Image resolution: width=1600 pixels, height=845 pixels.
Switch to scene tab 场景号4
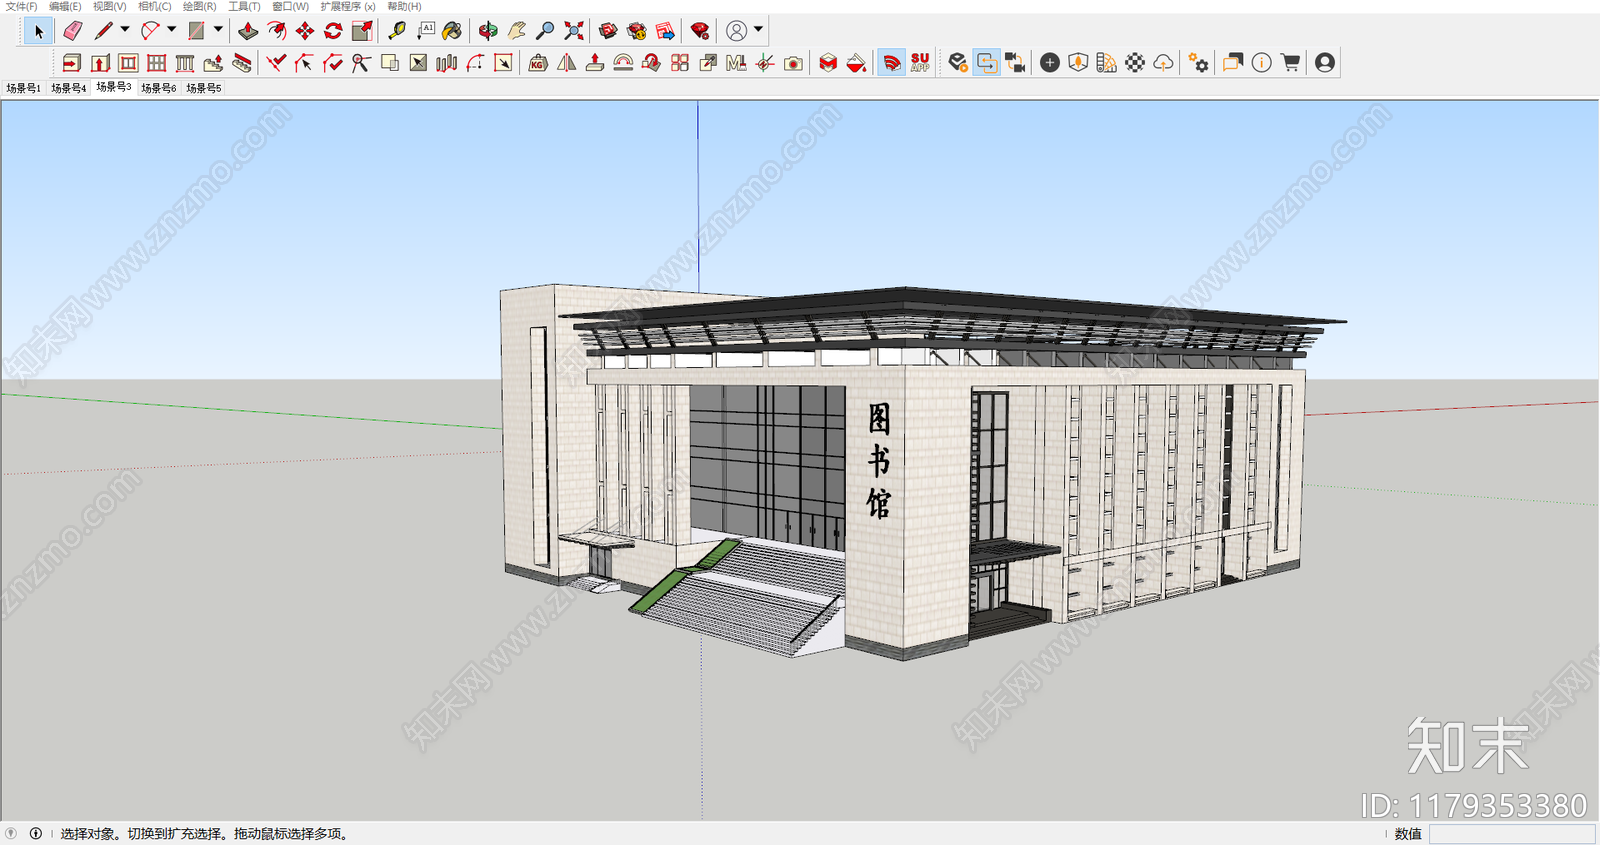point(69,88)
